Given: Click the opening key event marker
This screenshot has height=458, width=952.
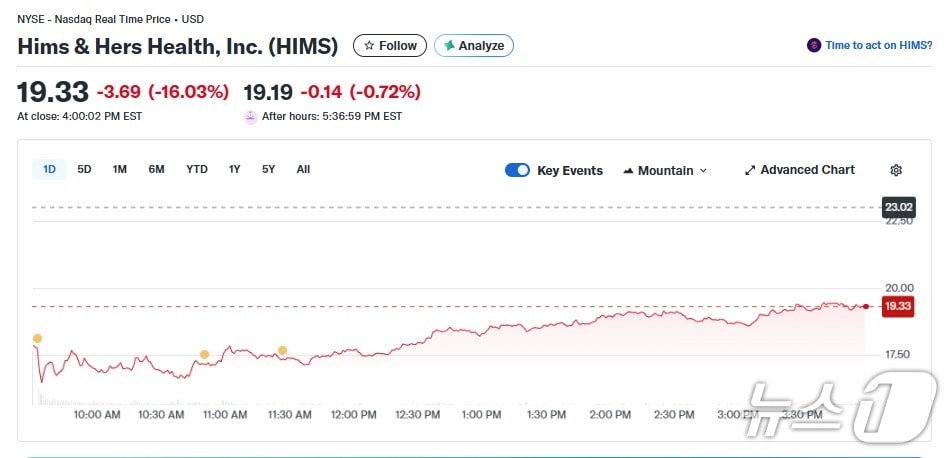Looking at the screenshot, I should (37, 339).
